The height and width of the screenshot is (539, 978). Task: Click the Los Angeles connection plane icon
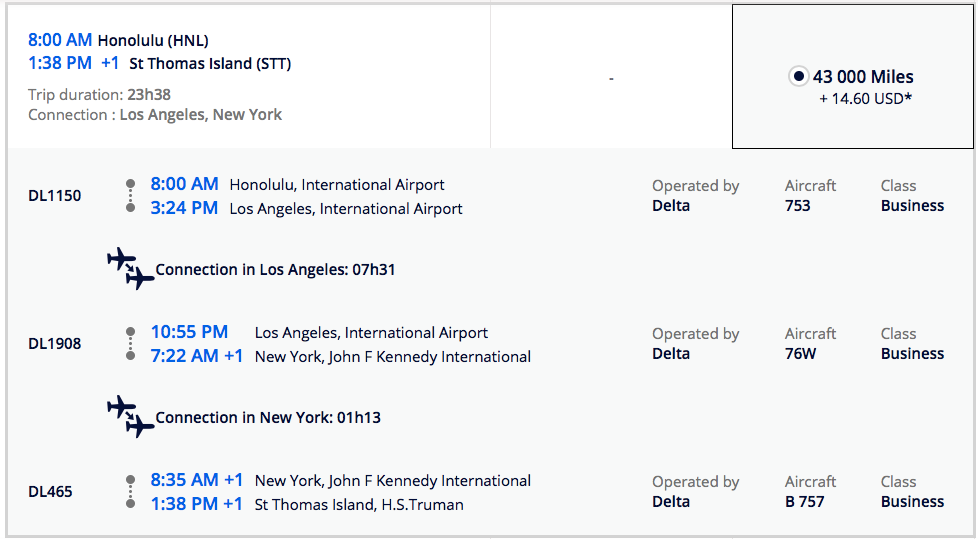(131, 269)
